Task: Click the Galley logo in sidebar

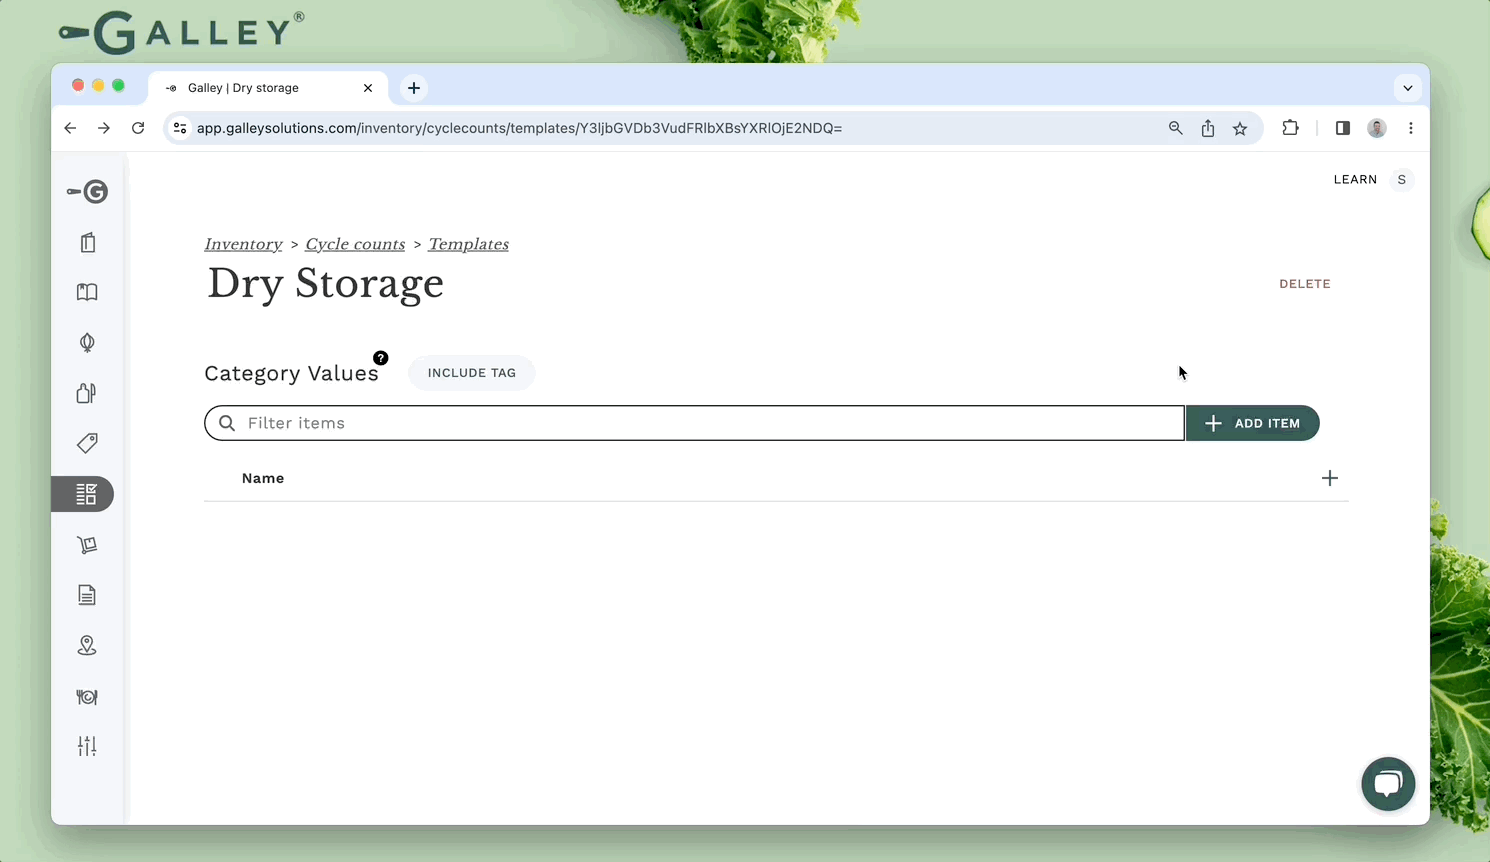Action: [88, 192]
